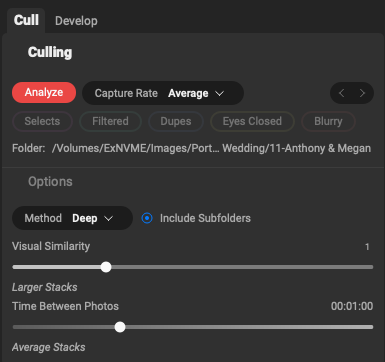The image size is (385, 362).
Task: Open the Capture Rate Average dropdown
Action: (163, 93)
